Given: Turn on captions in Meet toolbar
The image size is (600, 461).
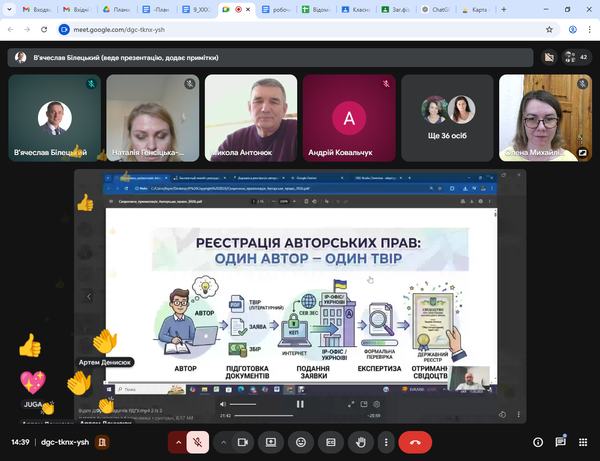Looking at the screenshot, I should [x=331, y=442].
